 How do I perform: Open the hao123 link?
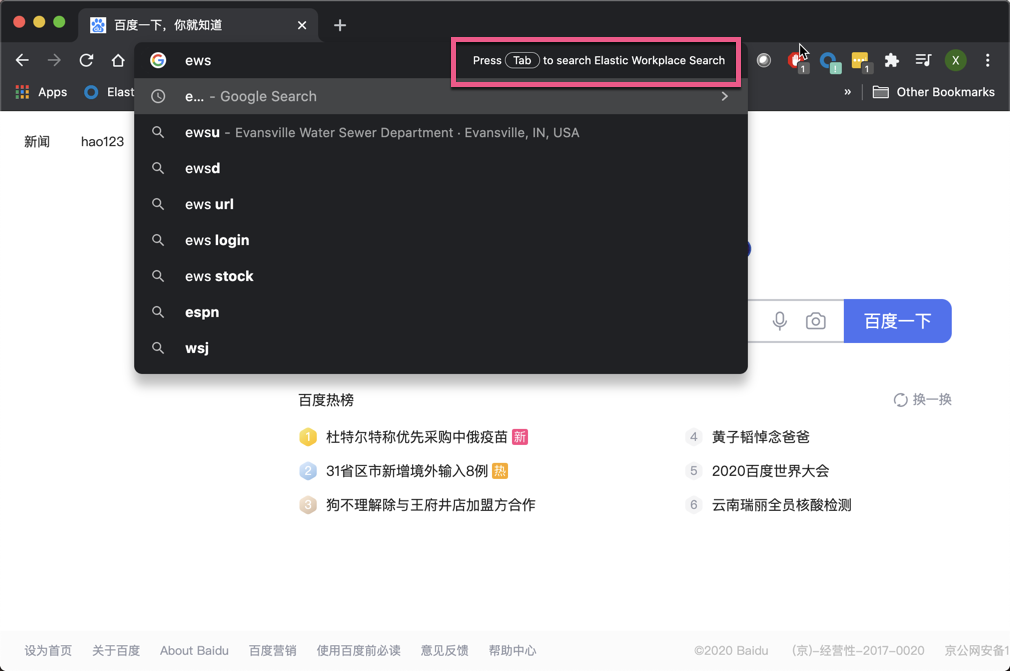(102, 142)
